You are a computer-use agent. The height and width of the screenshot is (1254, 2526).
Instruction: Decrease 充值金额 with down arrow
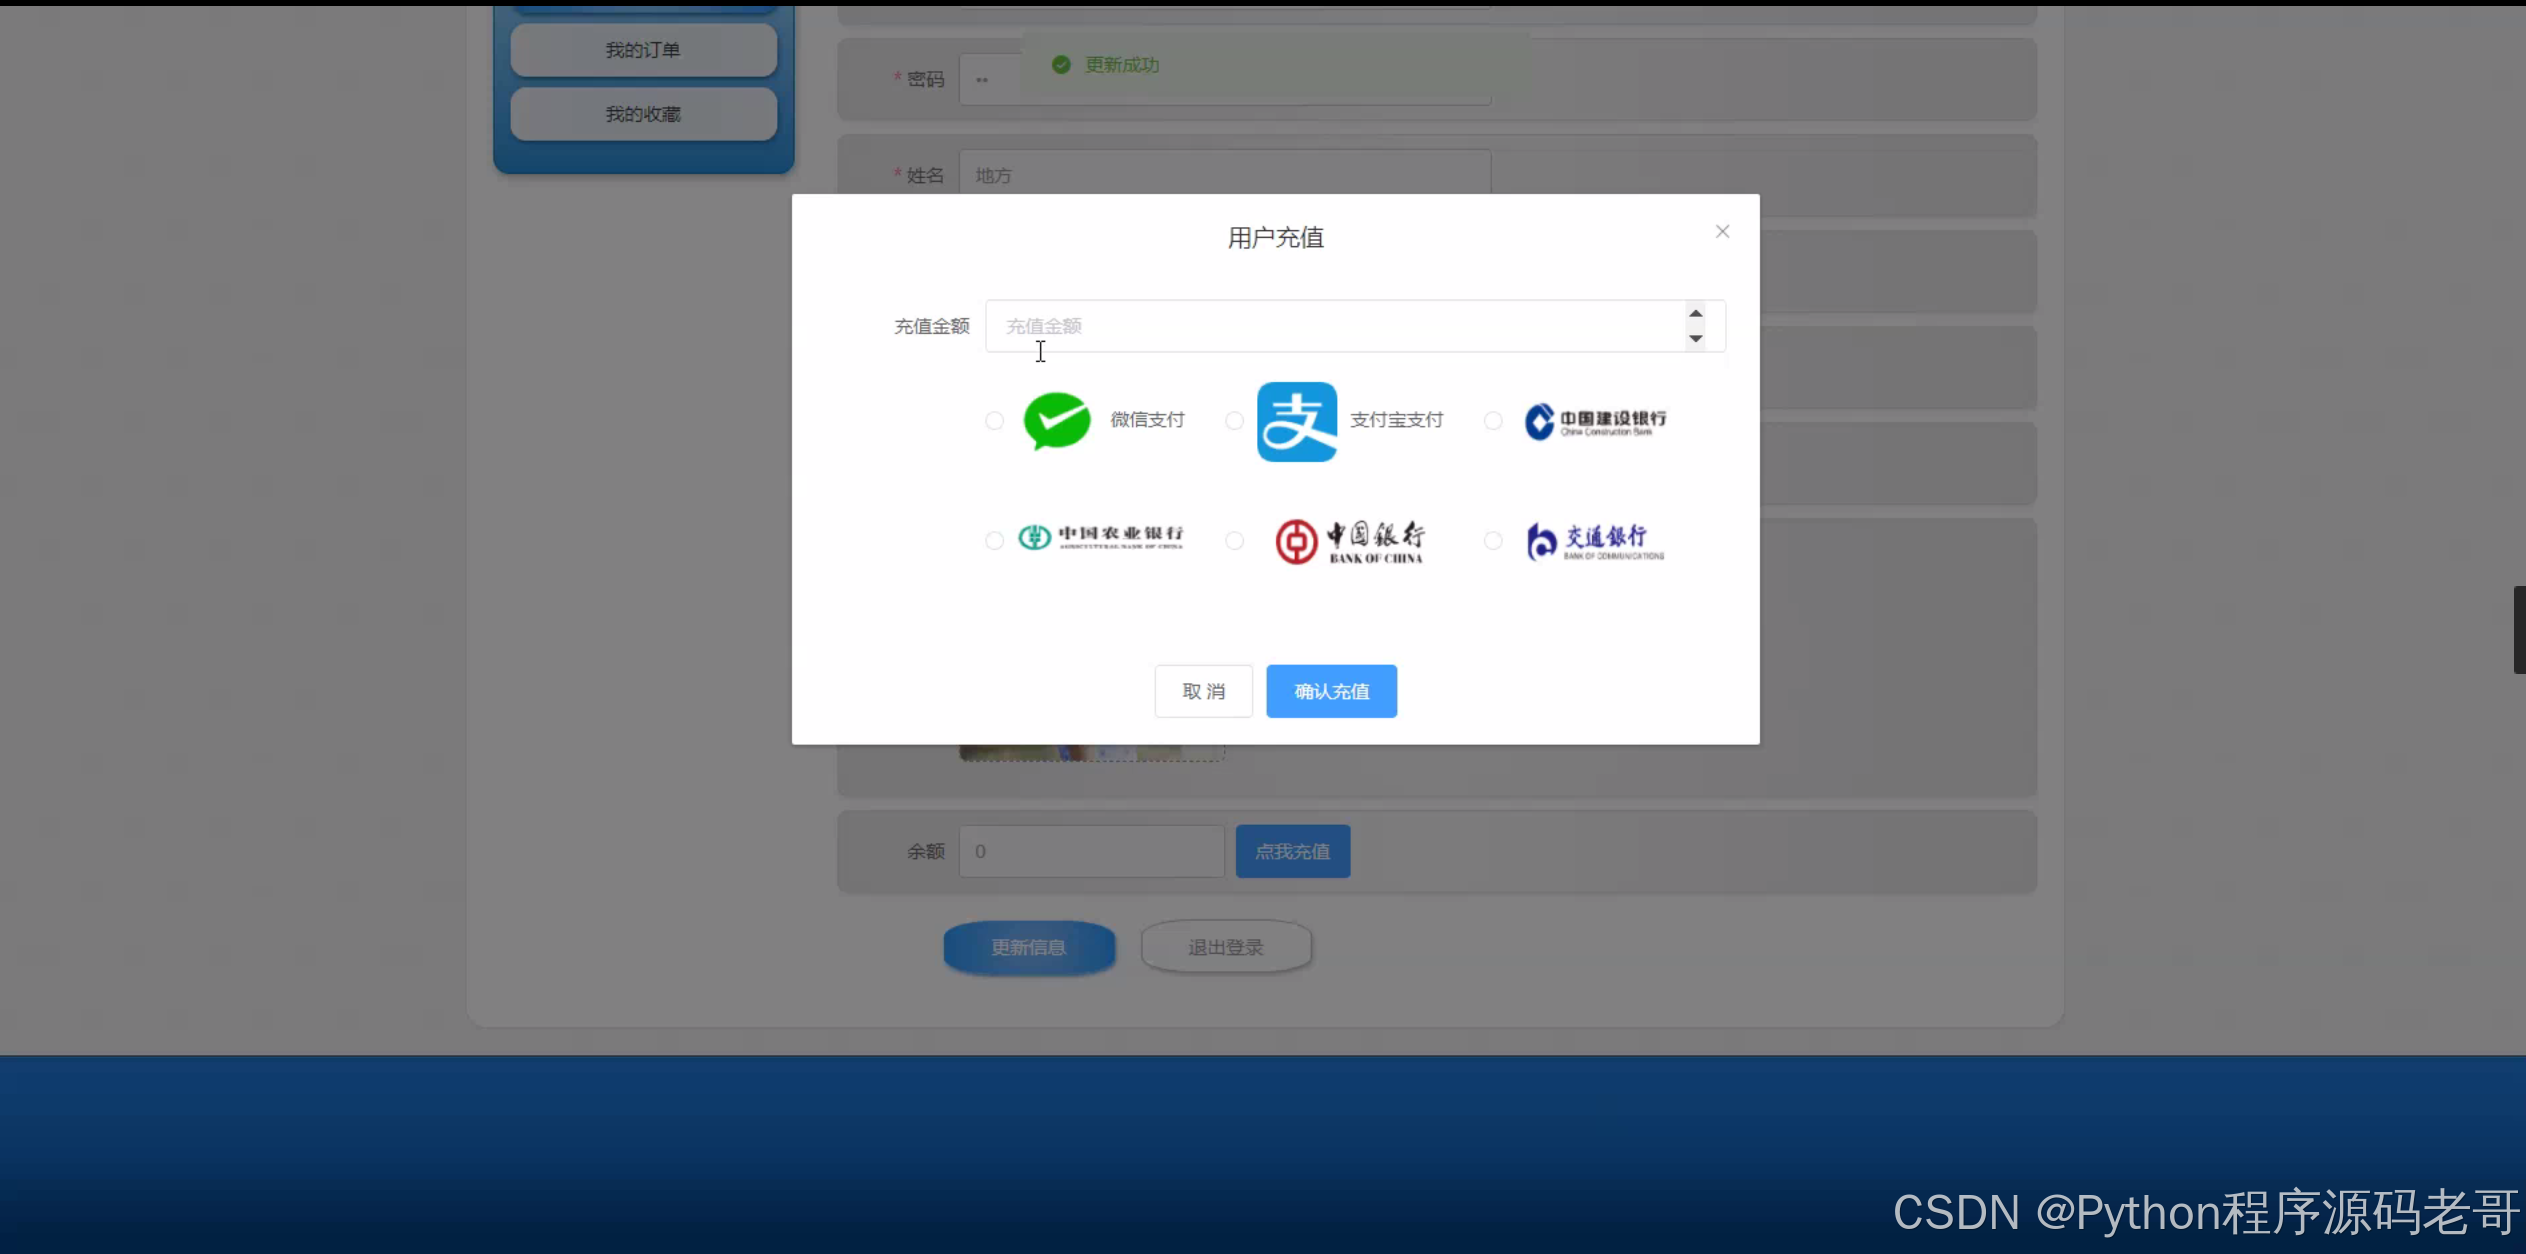(1695, 339)
